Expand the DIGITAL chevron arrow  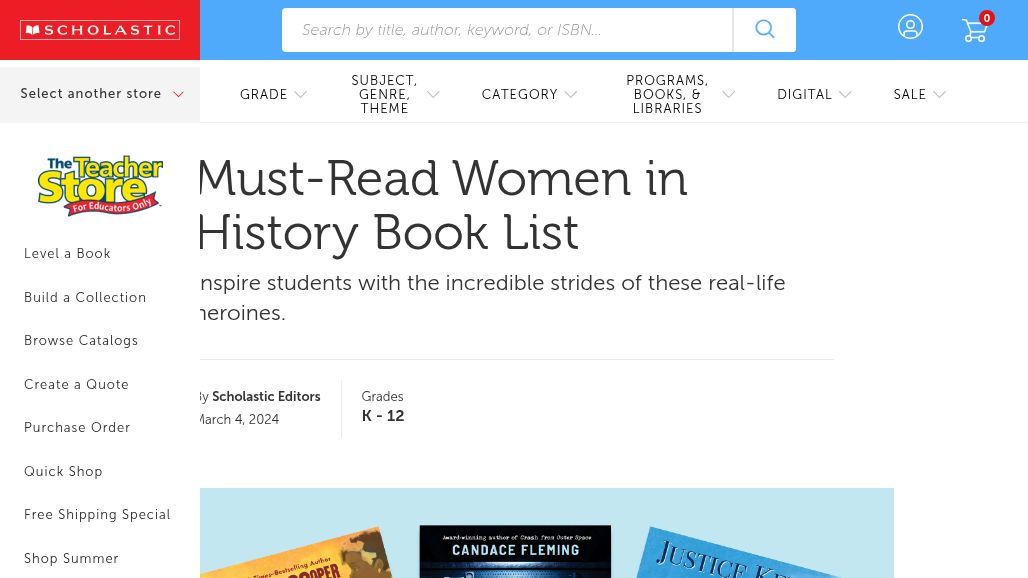pos(845,94)
